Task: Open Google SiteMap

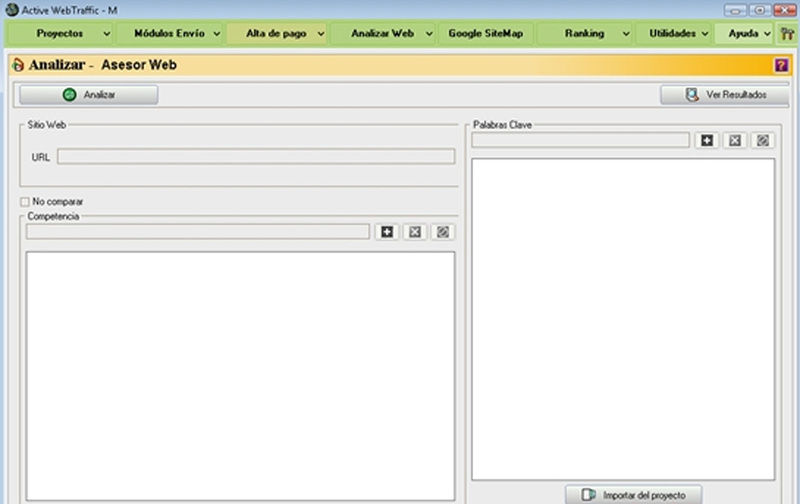Action: (486, 34)
